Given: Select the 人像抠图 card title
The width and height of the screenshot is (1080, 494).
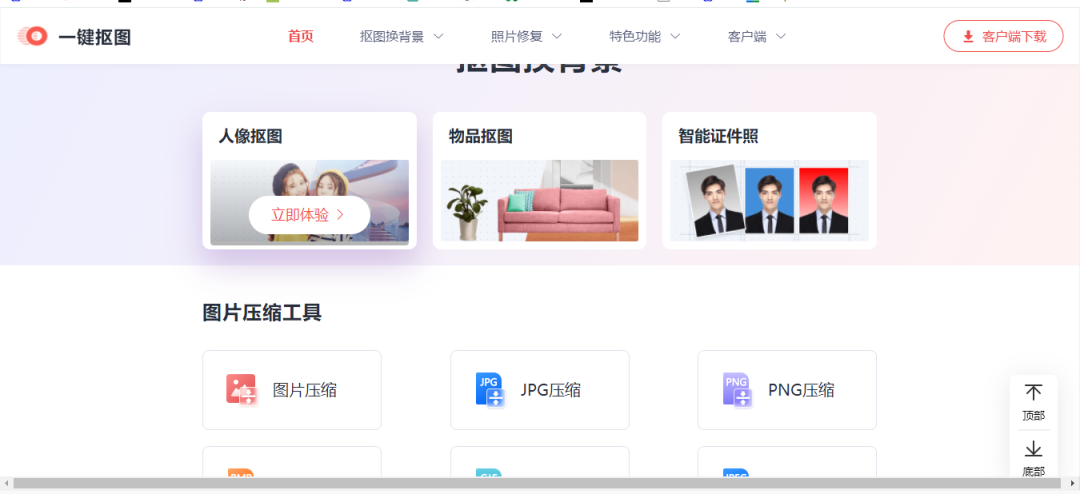Looking at the screenshot, I should [x=251, y=136].
